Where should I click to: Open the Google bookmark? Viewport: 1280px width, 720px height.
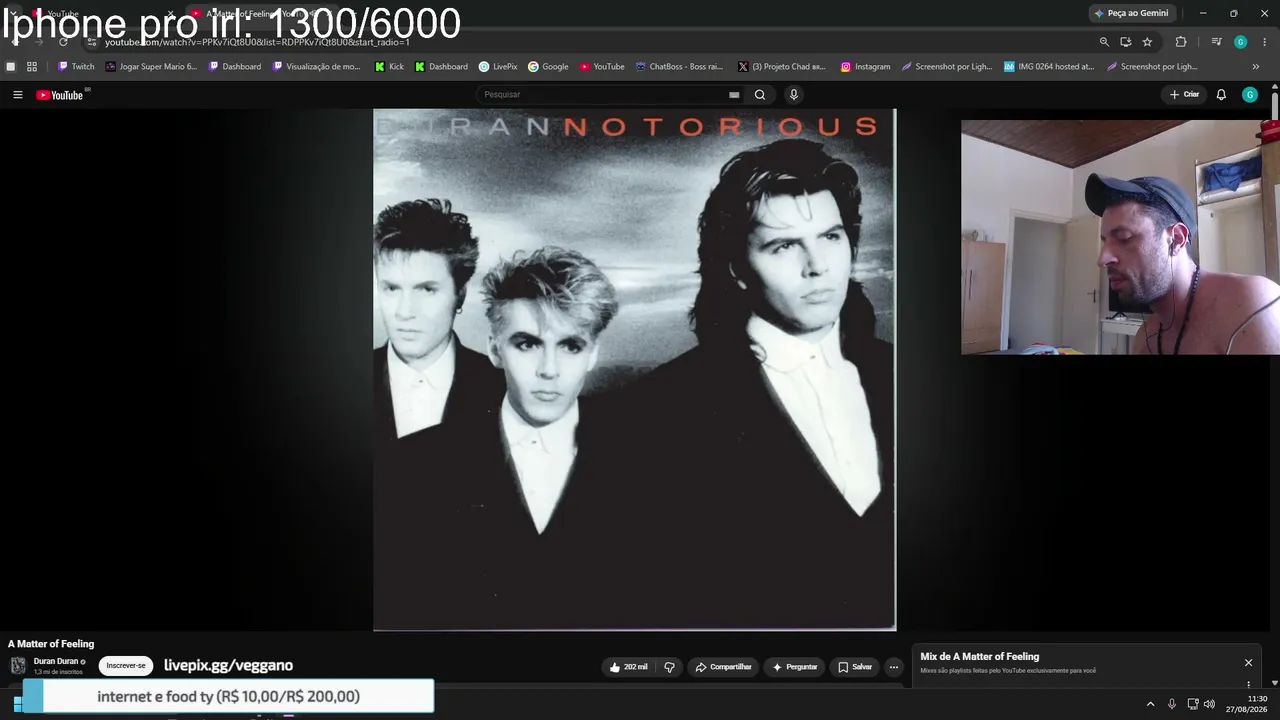pos(548,67)
